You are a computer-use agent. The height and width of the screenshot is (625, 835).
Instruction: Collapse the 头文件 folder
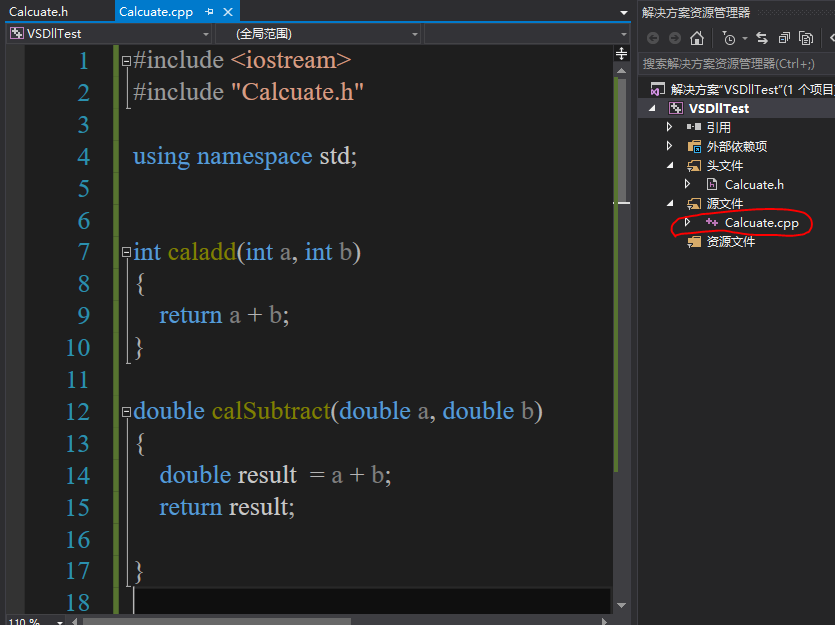(x=670, y=166)
